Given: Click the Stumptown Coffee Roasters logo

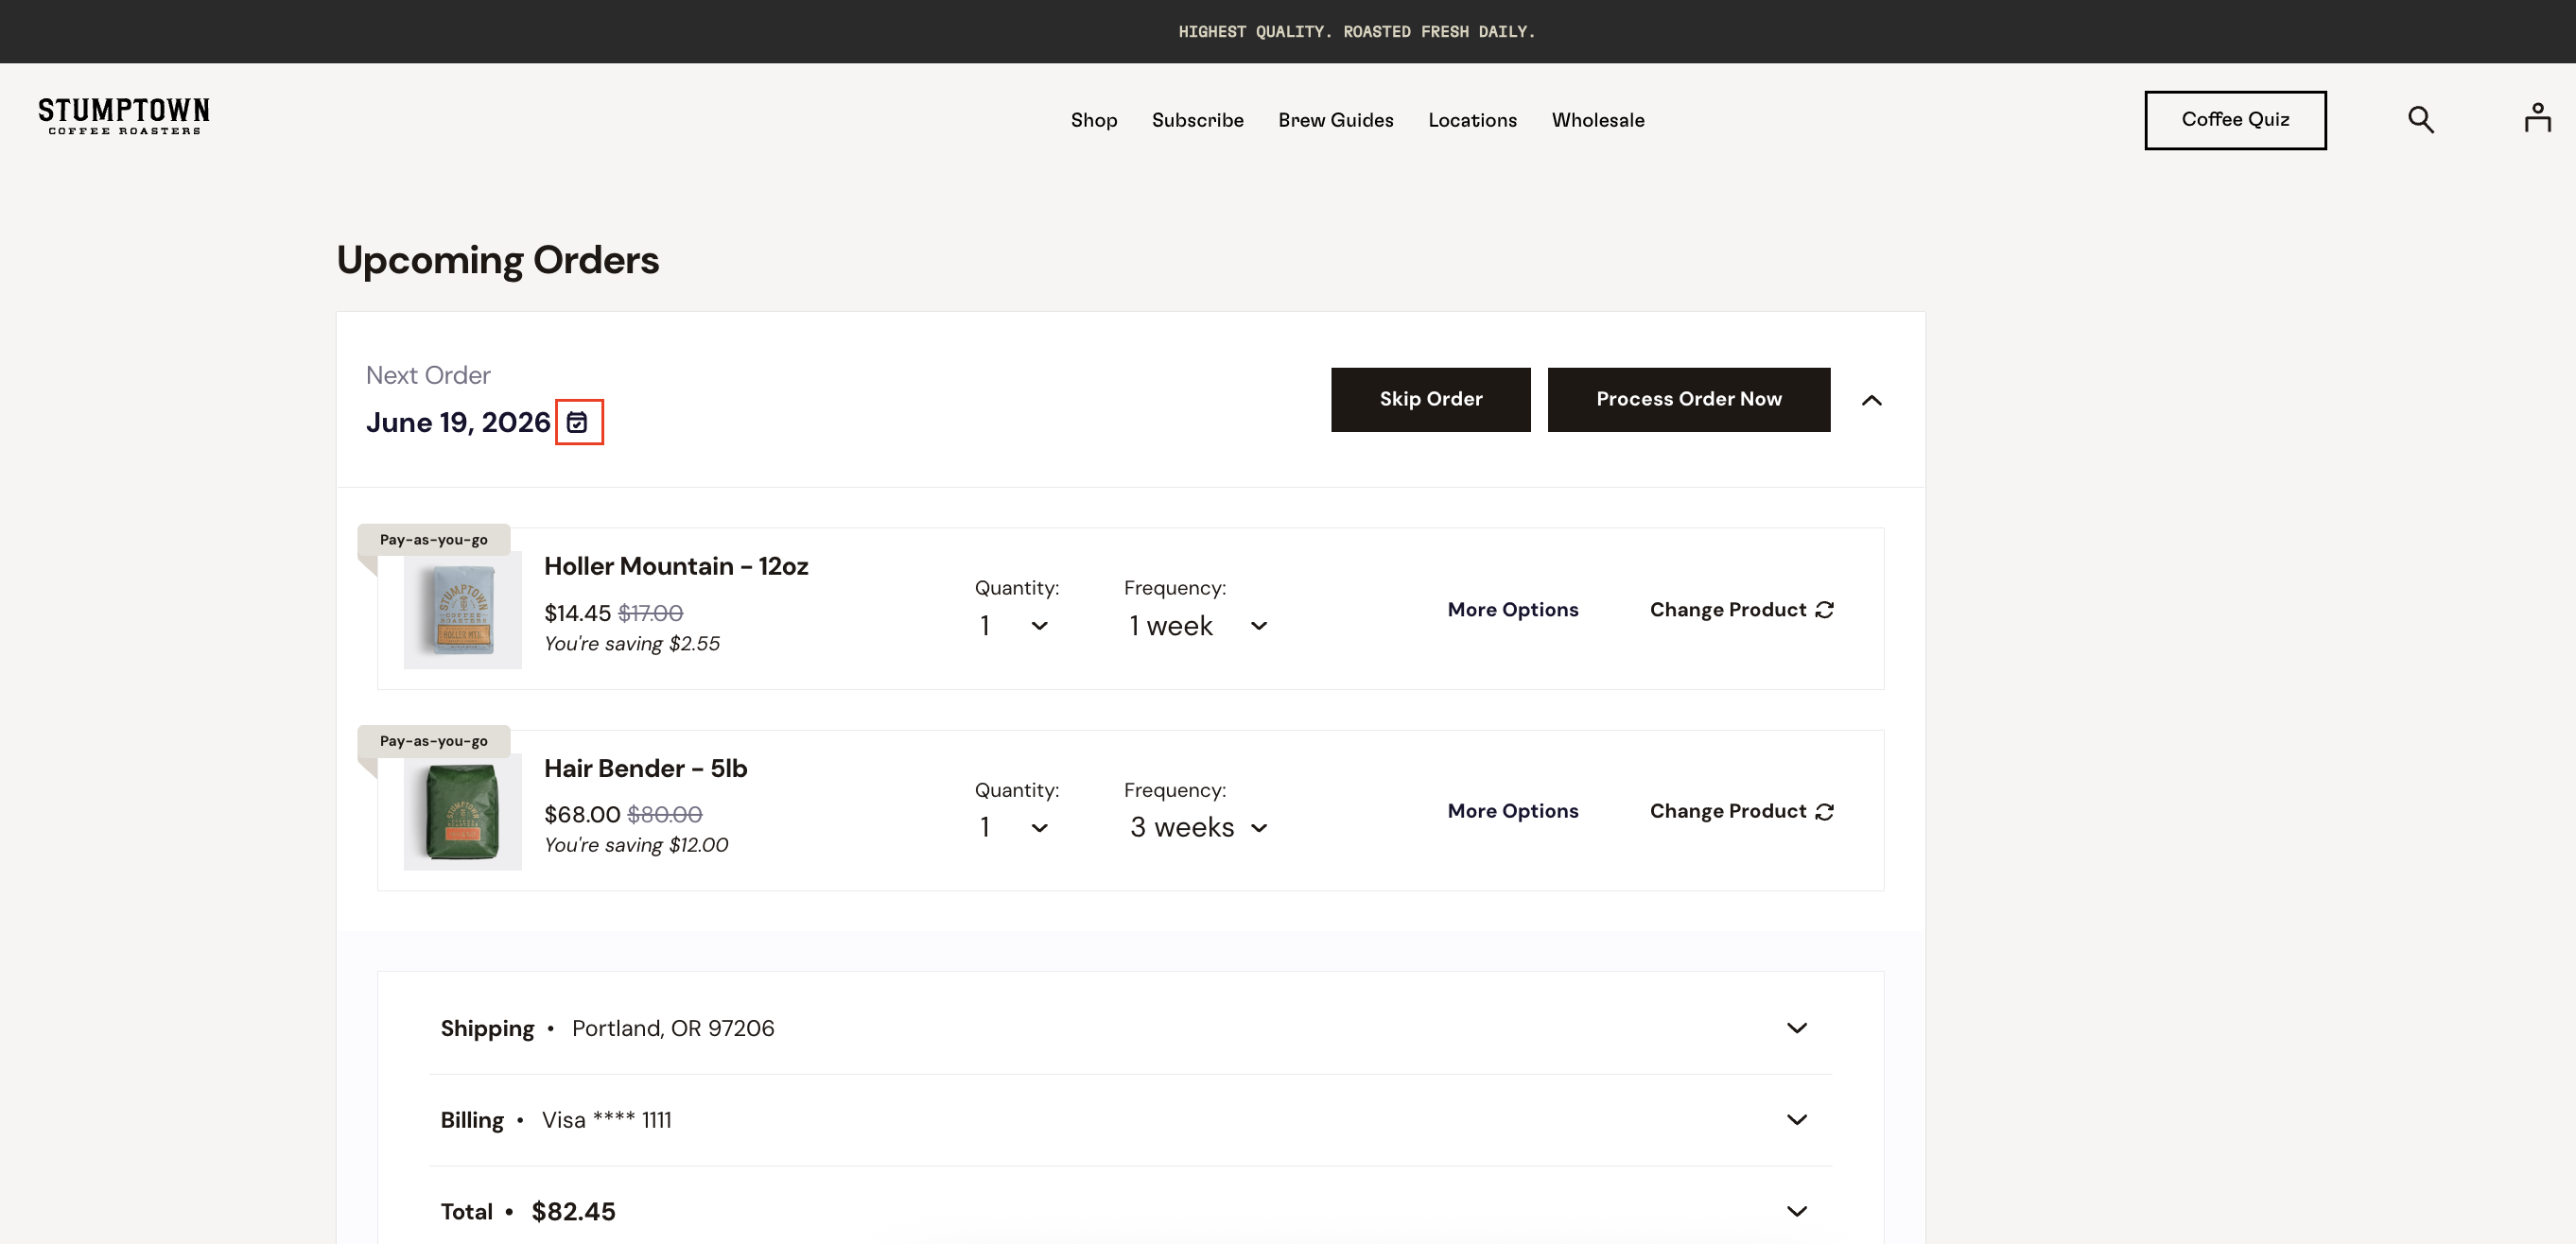Looking at the screenshot, I should (124, 116).
